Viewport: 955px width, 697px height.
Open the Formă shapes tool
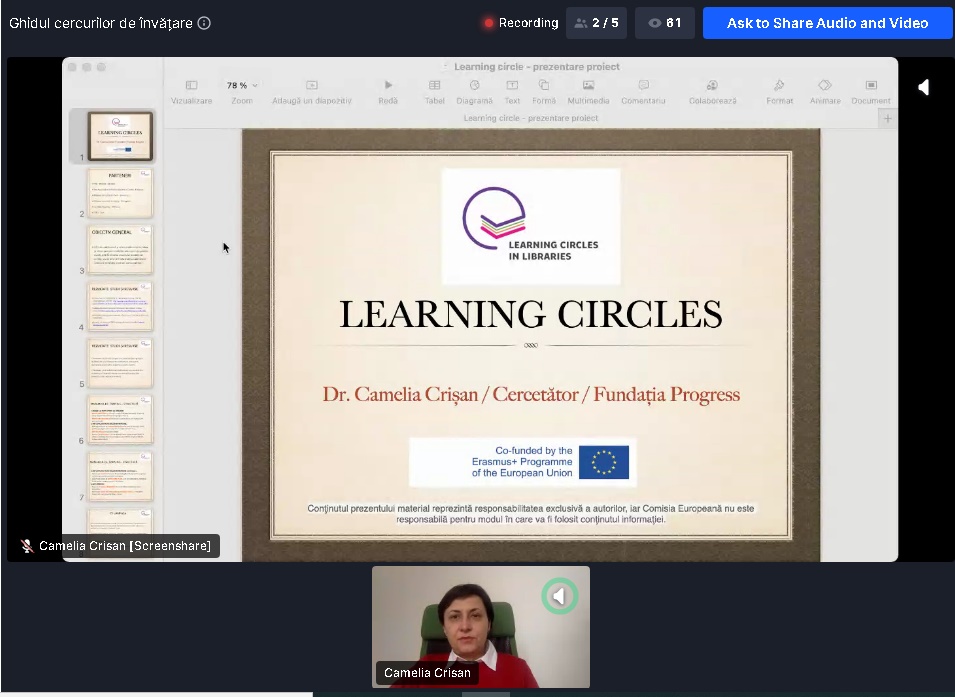click(x=544, y=86)
